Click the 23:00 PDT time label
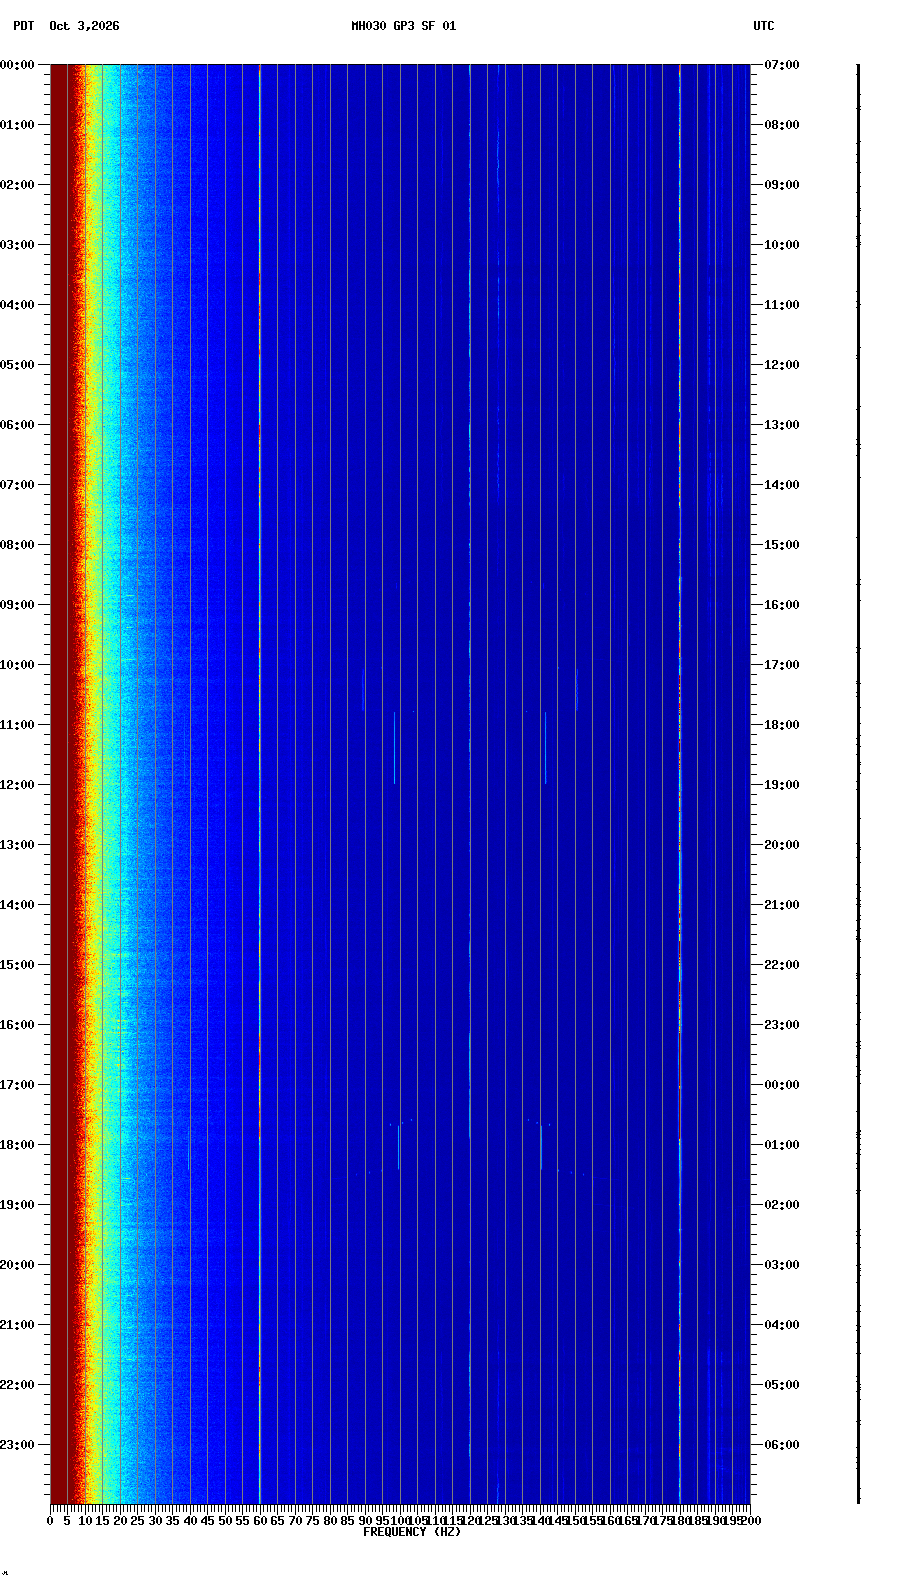This screenshot has height=1584, width=902. click(x=17, y=1445)
